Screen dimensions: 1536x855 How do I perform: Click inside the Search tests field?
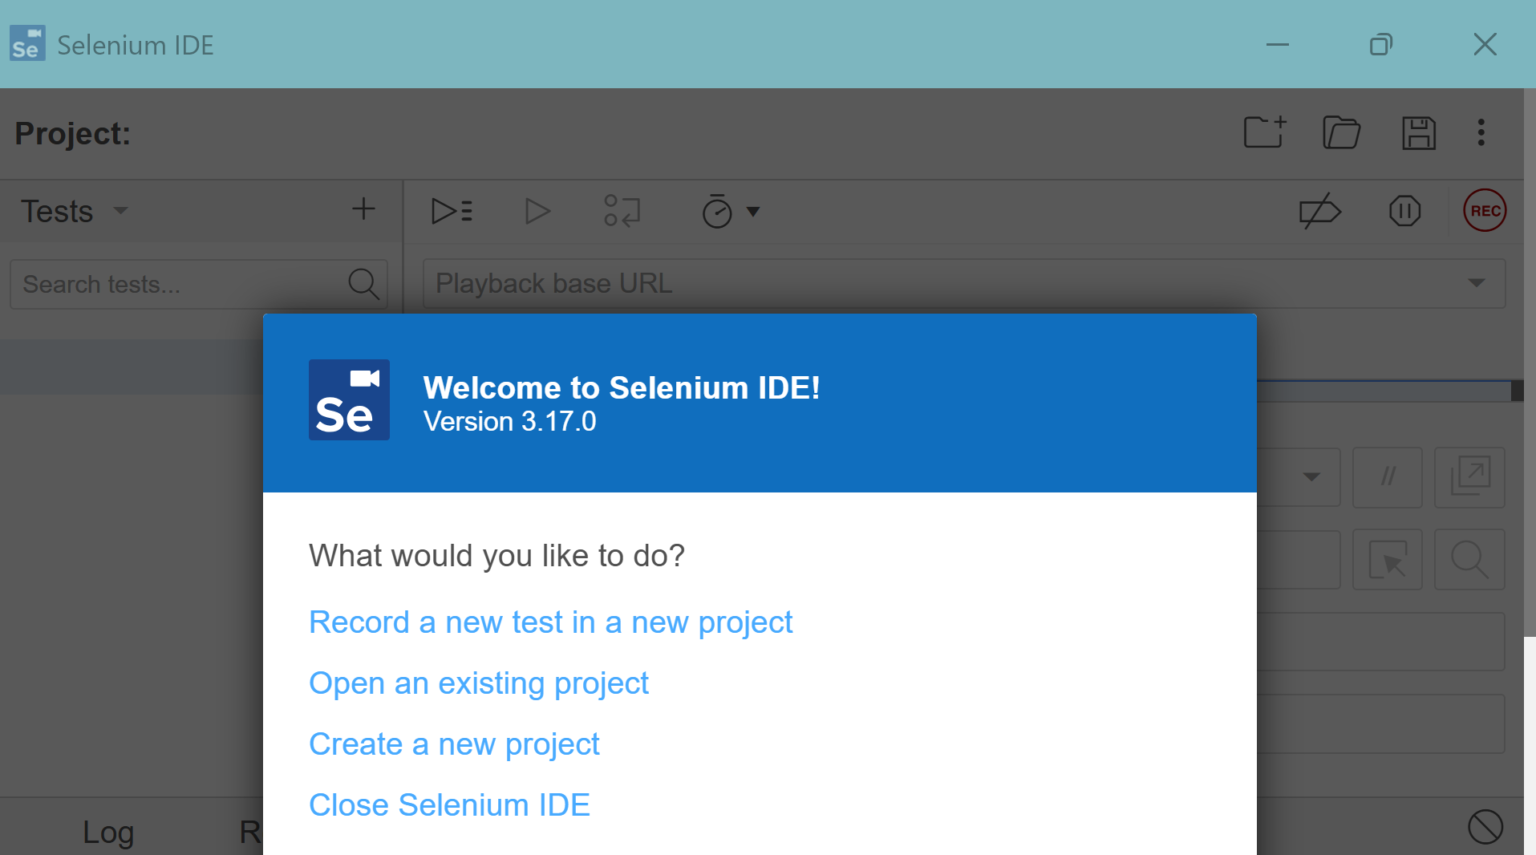tap(198, 284)
